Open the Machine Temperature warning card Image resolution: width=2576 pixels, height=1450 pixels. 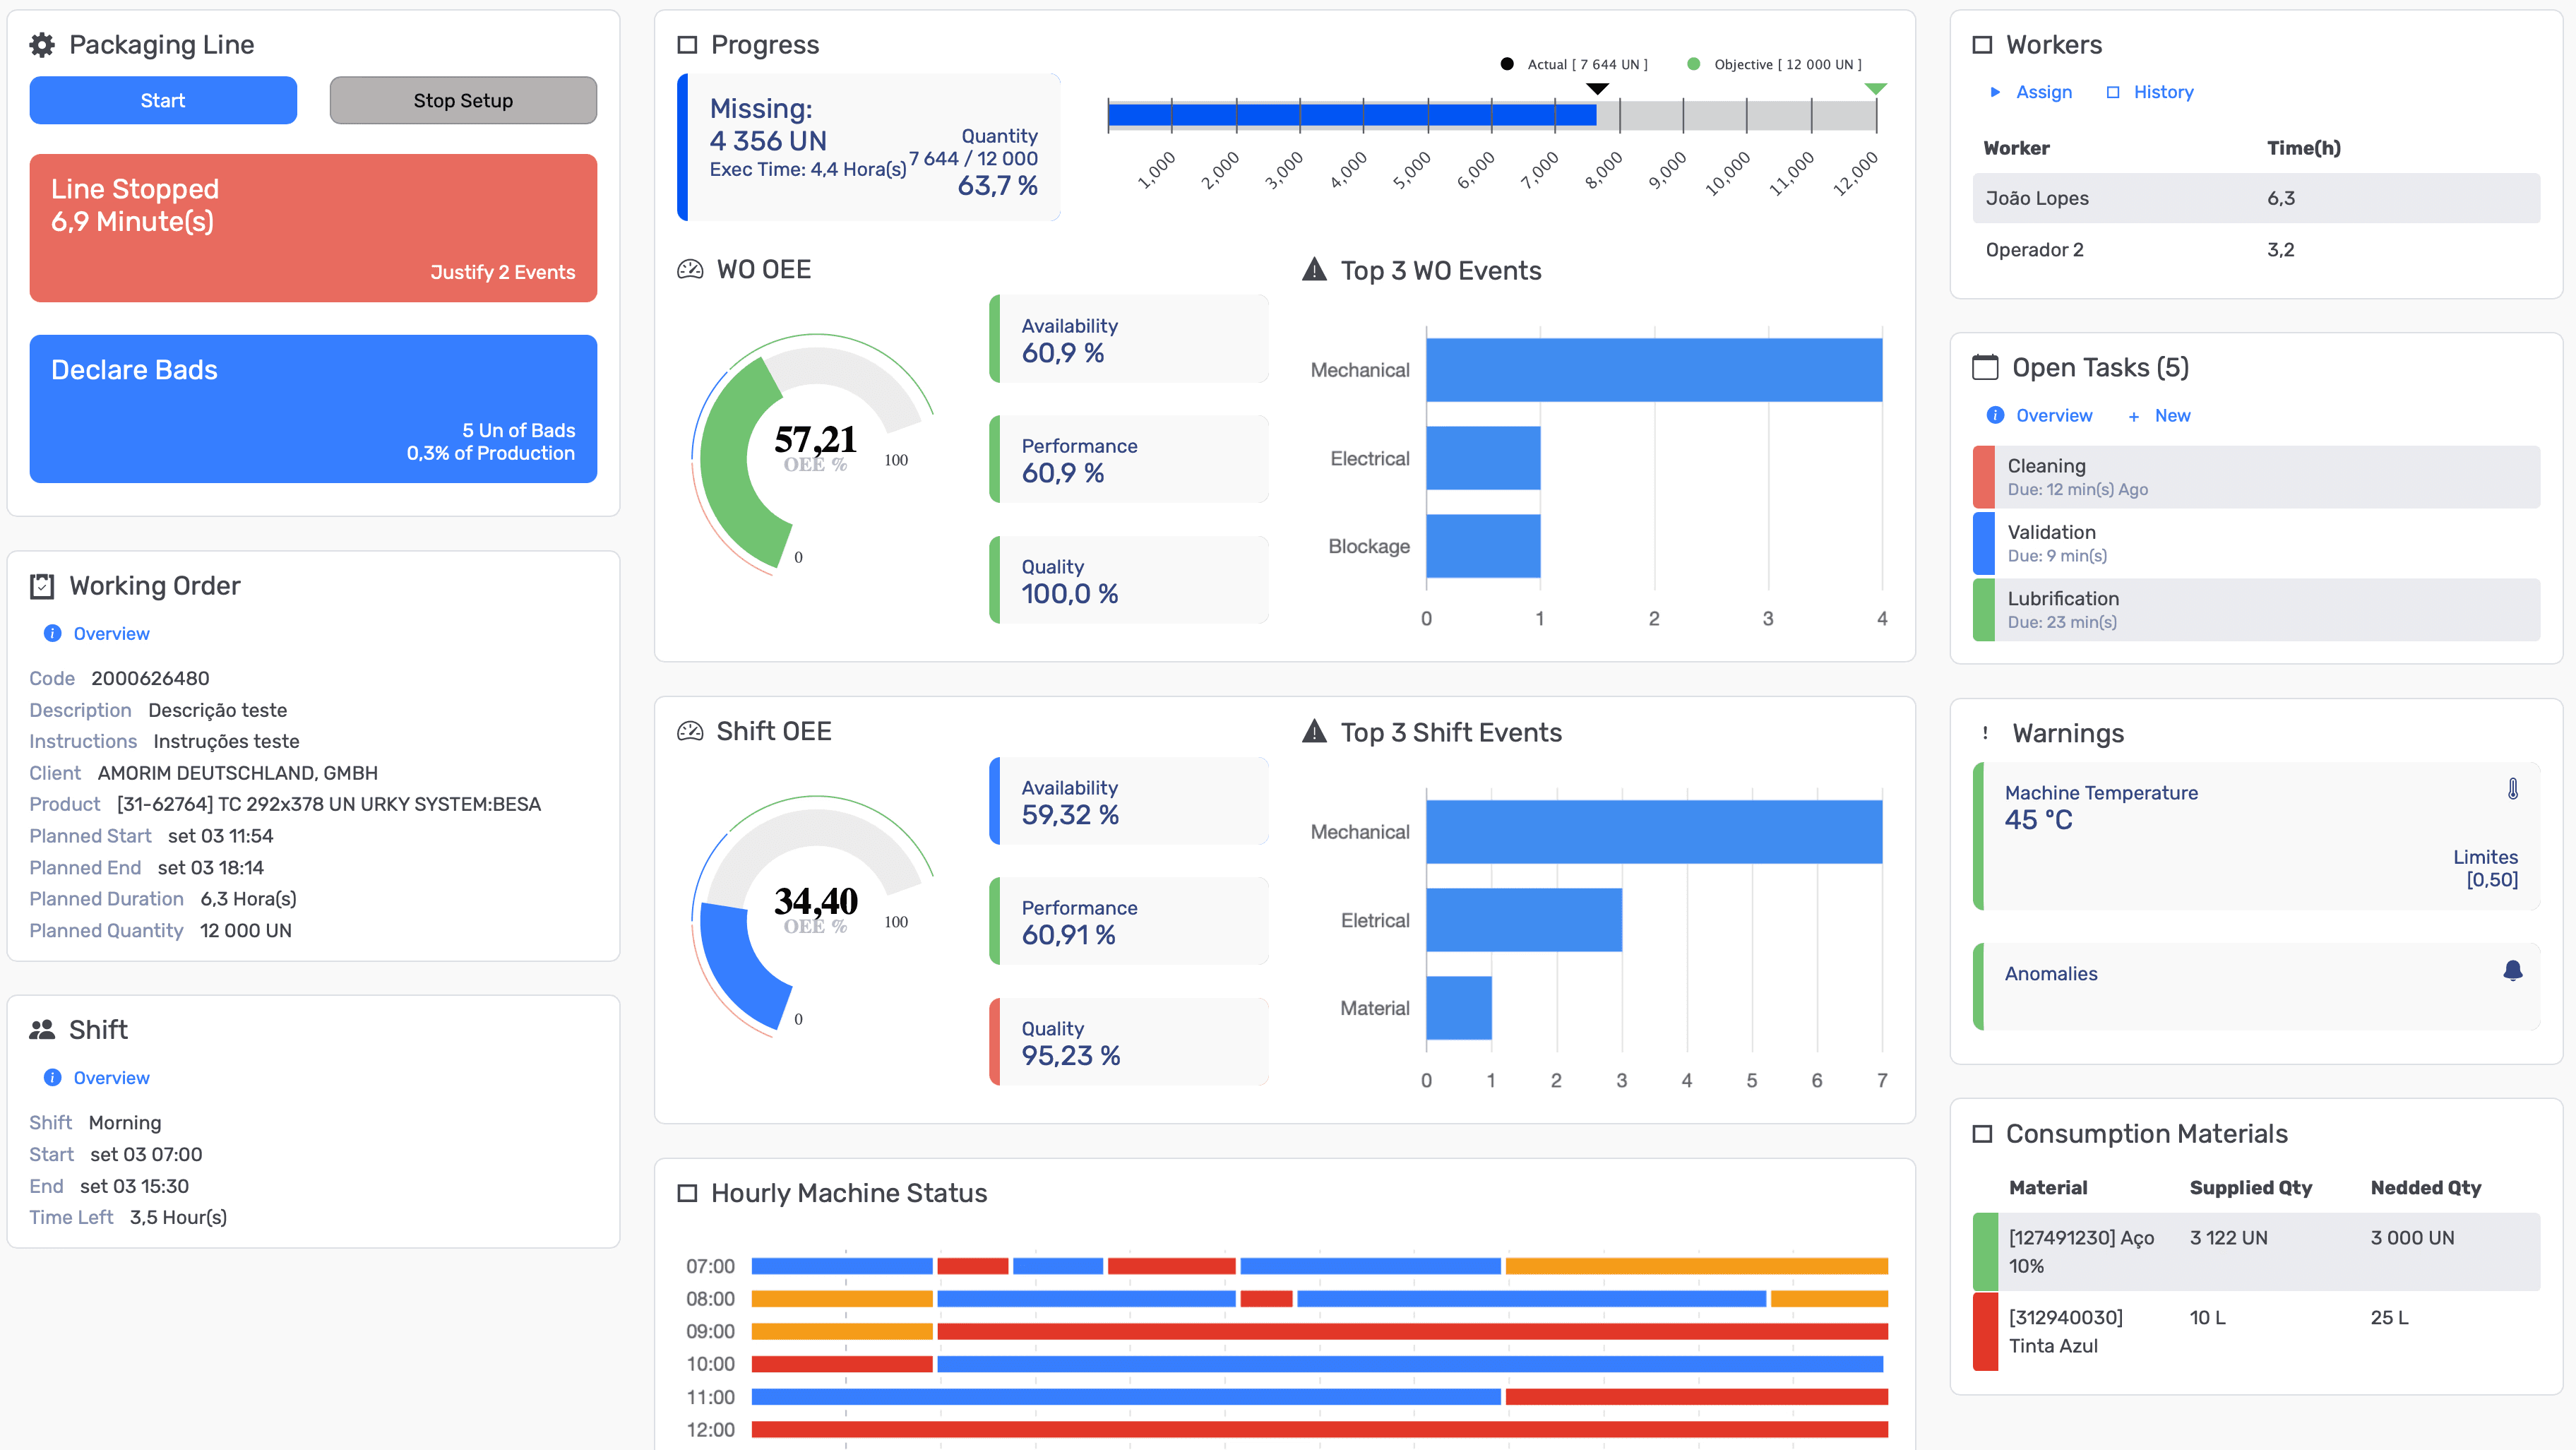[x=2256, y=836]
